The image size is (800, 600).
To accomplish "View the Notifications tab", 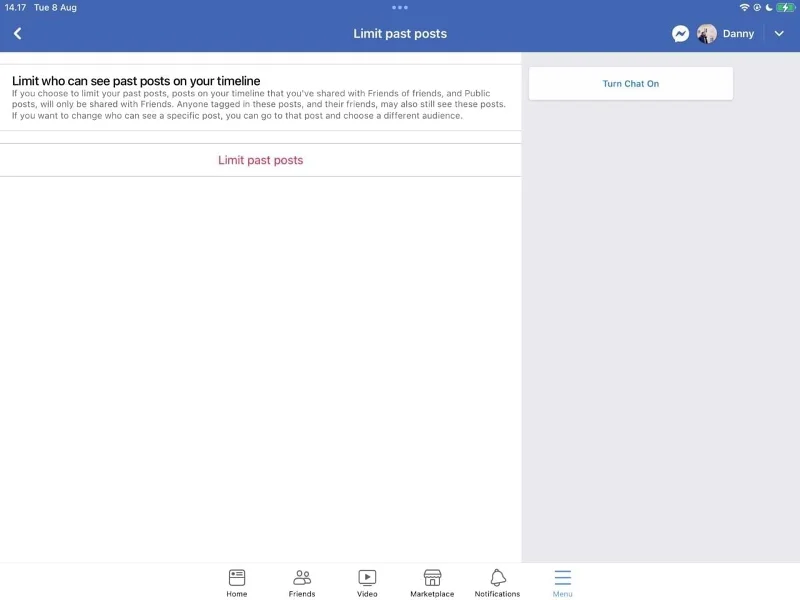I will pyautogui.click(x=497, y=583).
